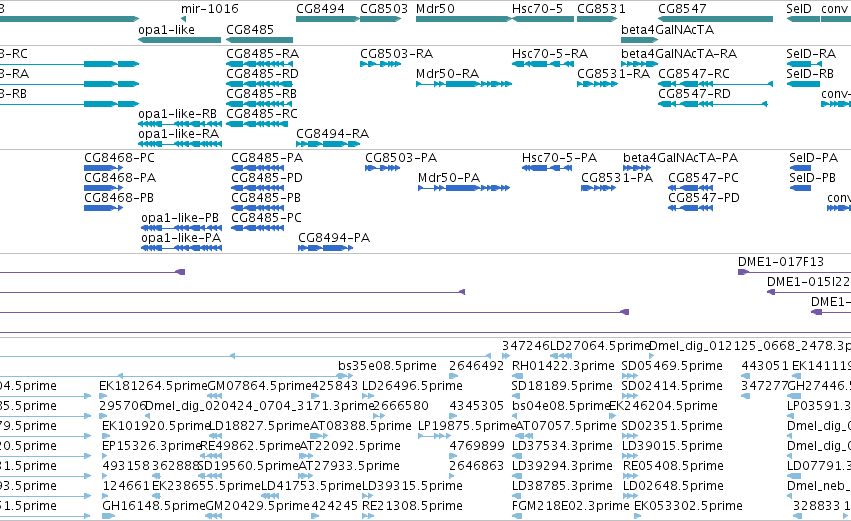The width and height of the screenshot is (851, 521).
Task: Select the CG8547 gene bar
Action: pos(715,19)
